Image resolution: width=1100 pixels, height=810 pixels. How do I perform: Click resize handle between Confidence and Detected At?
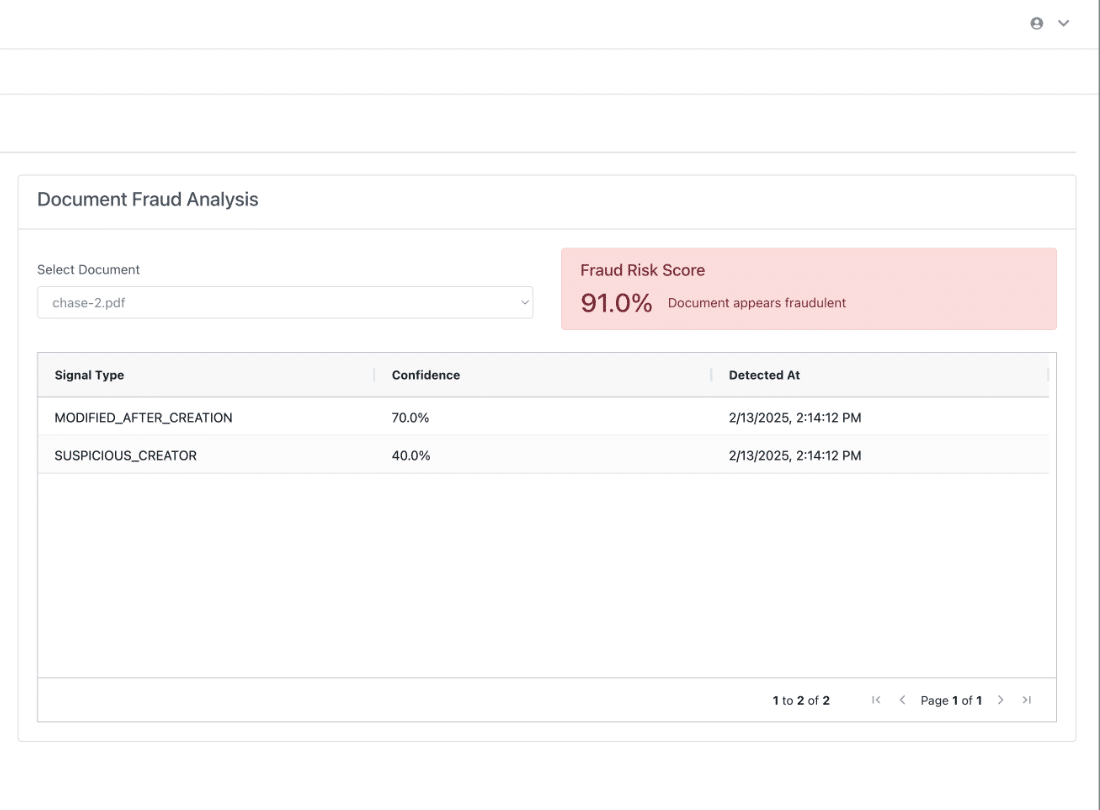[711, 375]
